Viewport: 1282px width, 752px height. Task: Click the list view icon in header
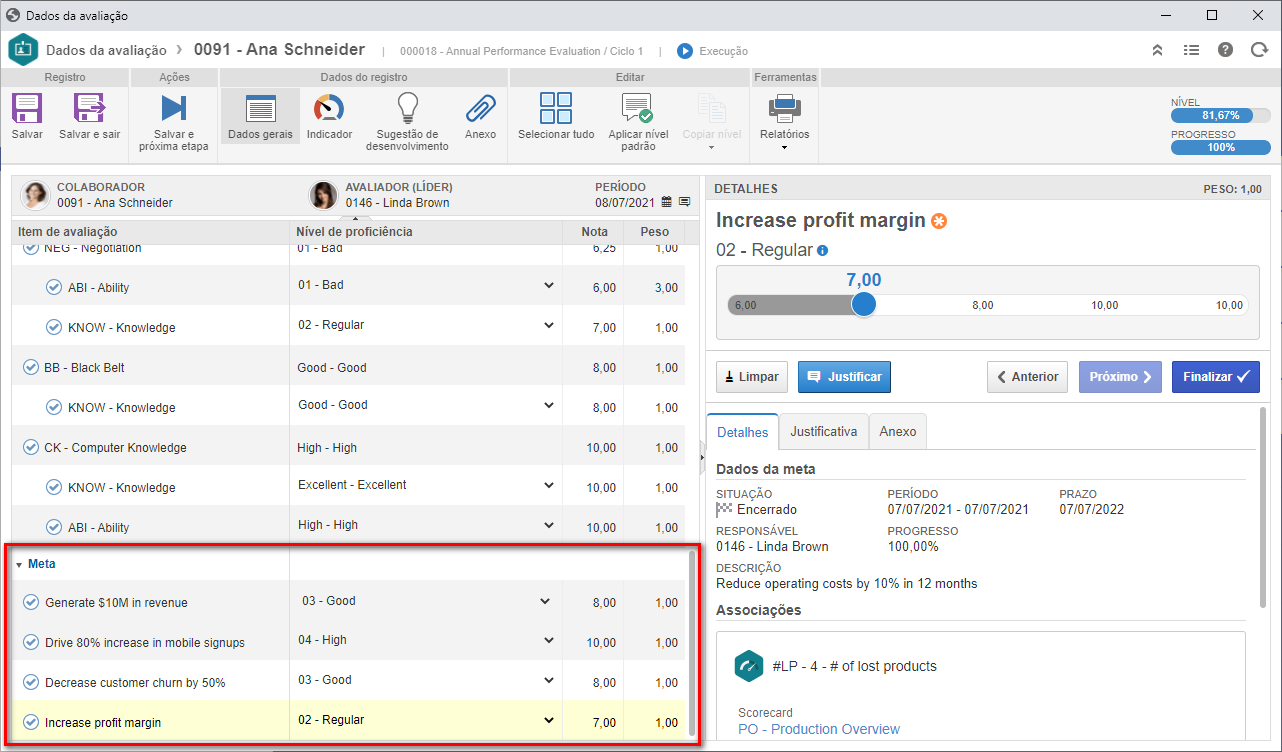(1191, 50)
